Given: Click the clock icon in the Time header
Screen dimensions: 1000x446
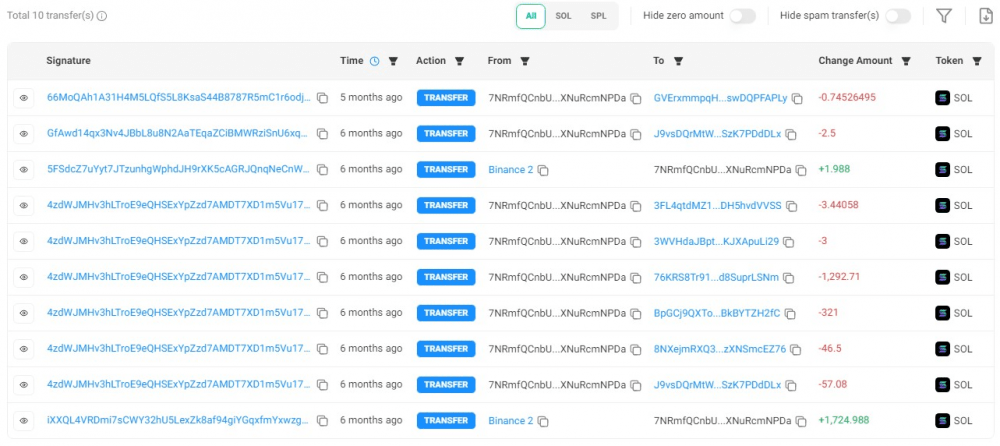Looking at the screenshot, I should [375, 61].
